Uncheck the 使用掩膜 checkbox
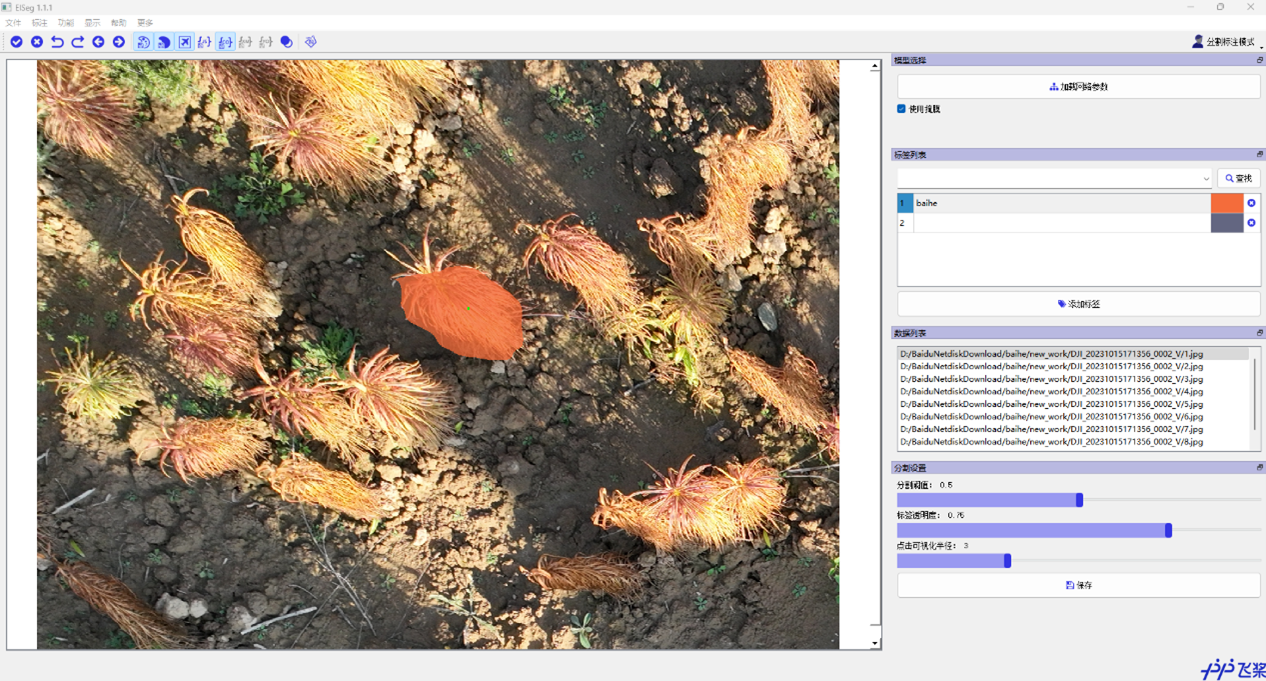The width and height of the screenshot is (1266, 681). click(x=901, y=108)
